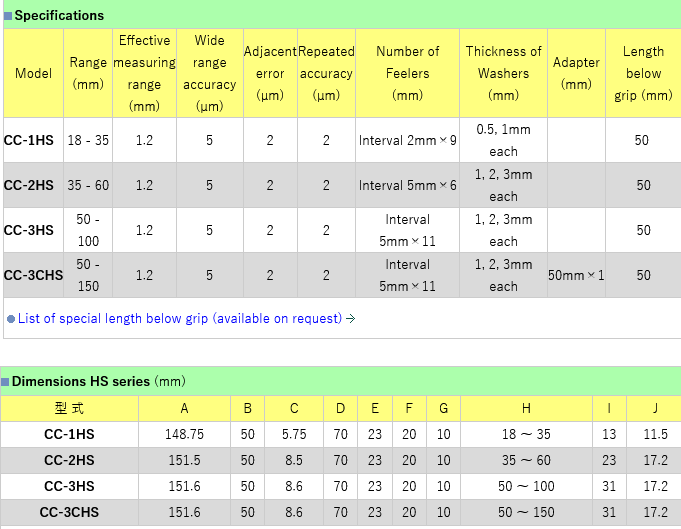
Task: Open the special length below grip list link
Action: 180,318
